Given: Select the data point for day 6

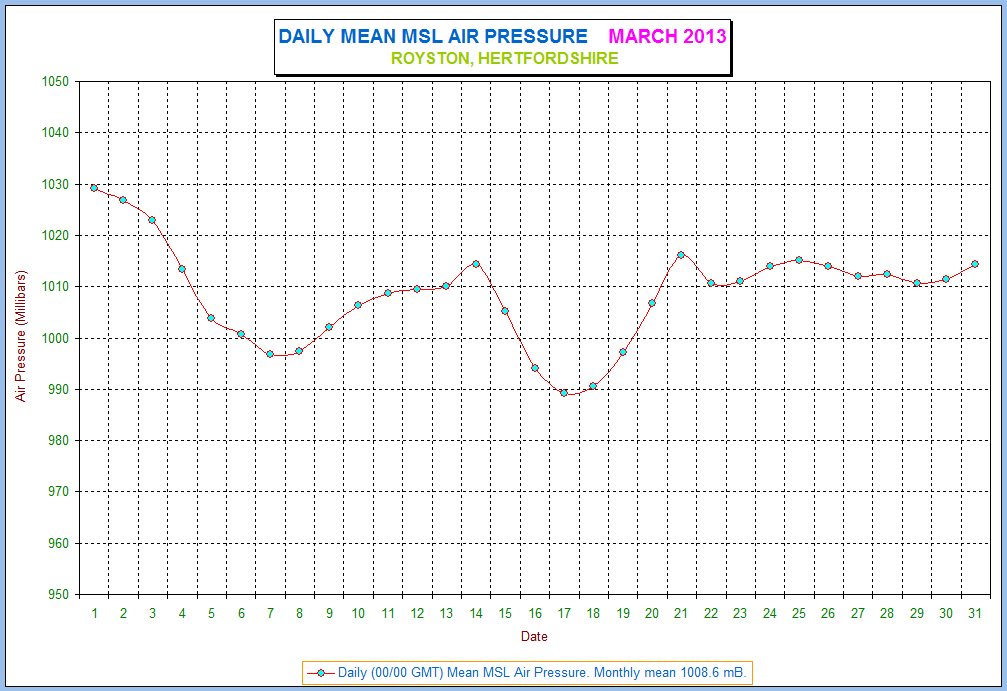Looking at the screenshot, I should (x=241, y=334).
